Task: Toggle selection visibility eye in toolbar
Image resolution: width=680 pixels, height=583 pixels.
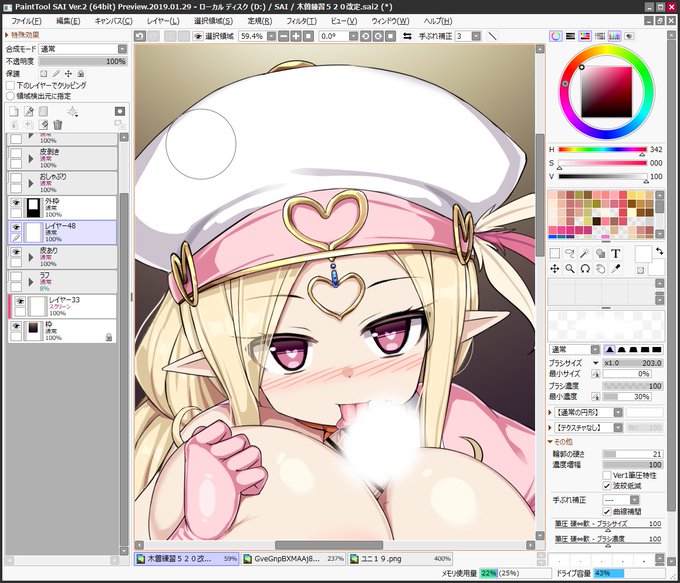Action: (x=198, y=36)
